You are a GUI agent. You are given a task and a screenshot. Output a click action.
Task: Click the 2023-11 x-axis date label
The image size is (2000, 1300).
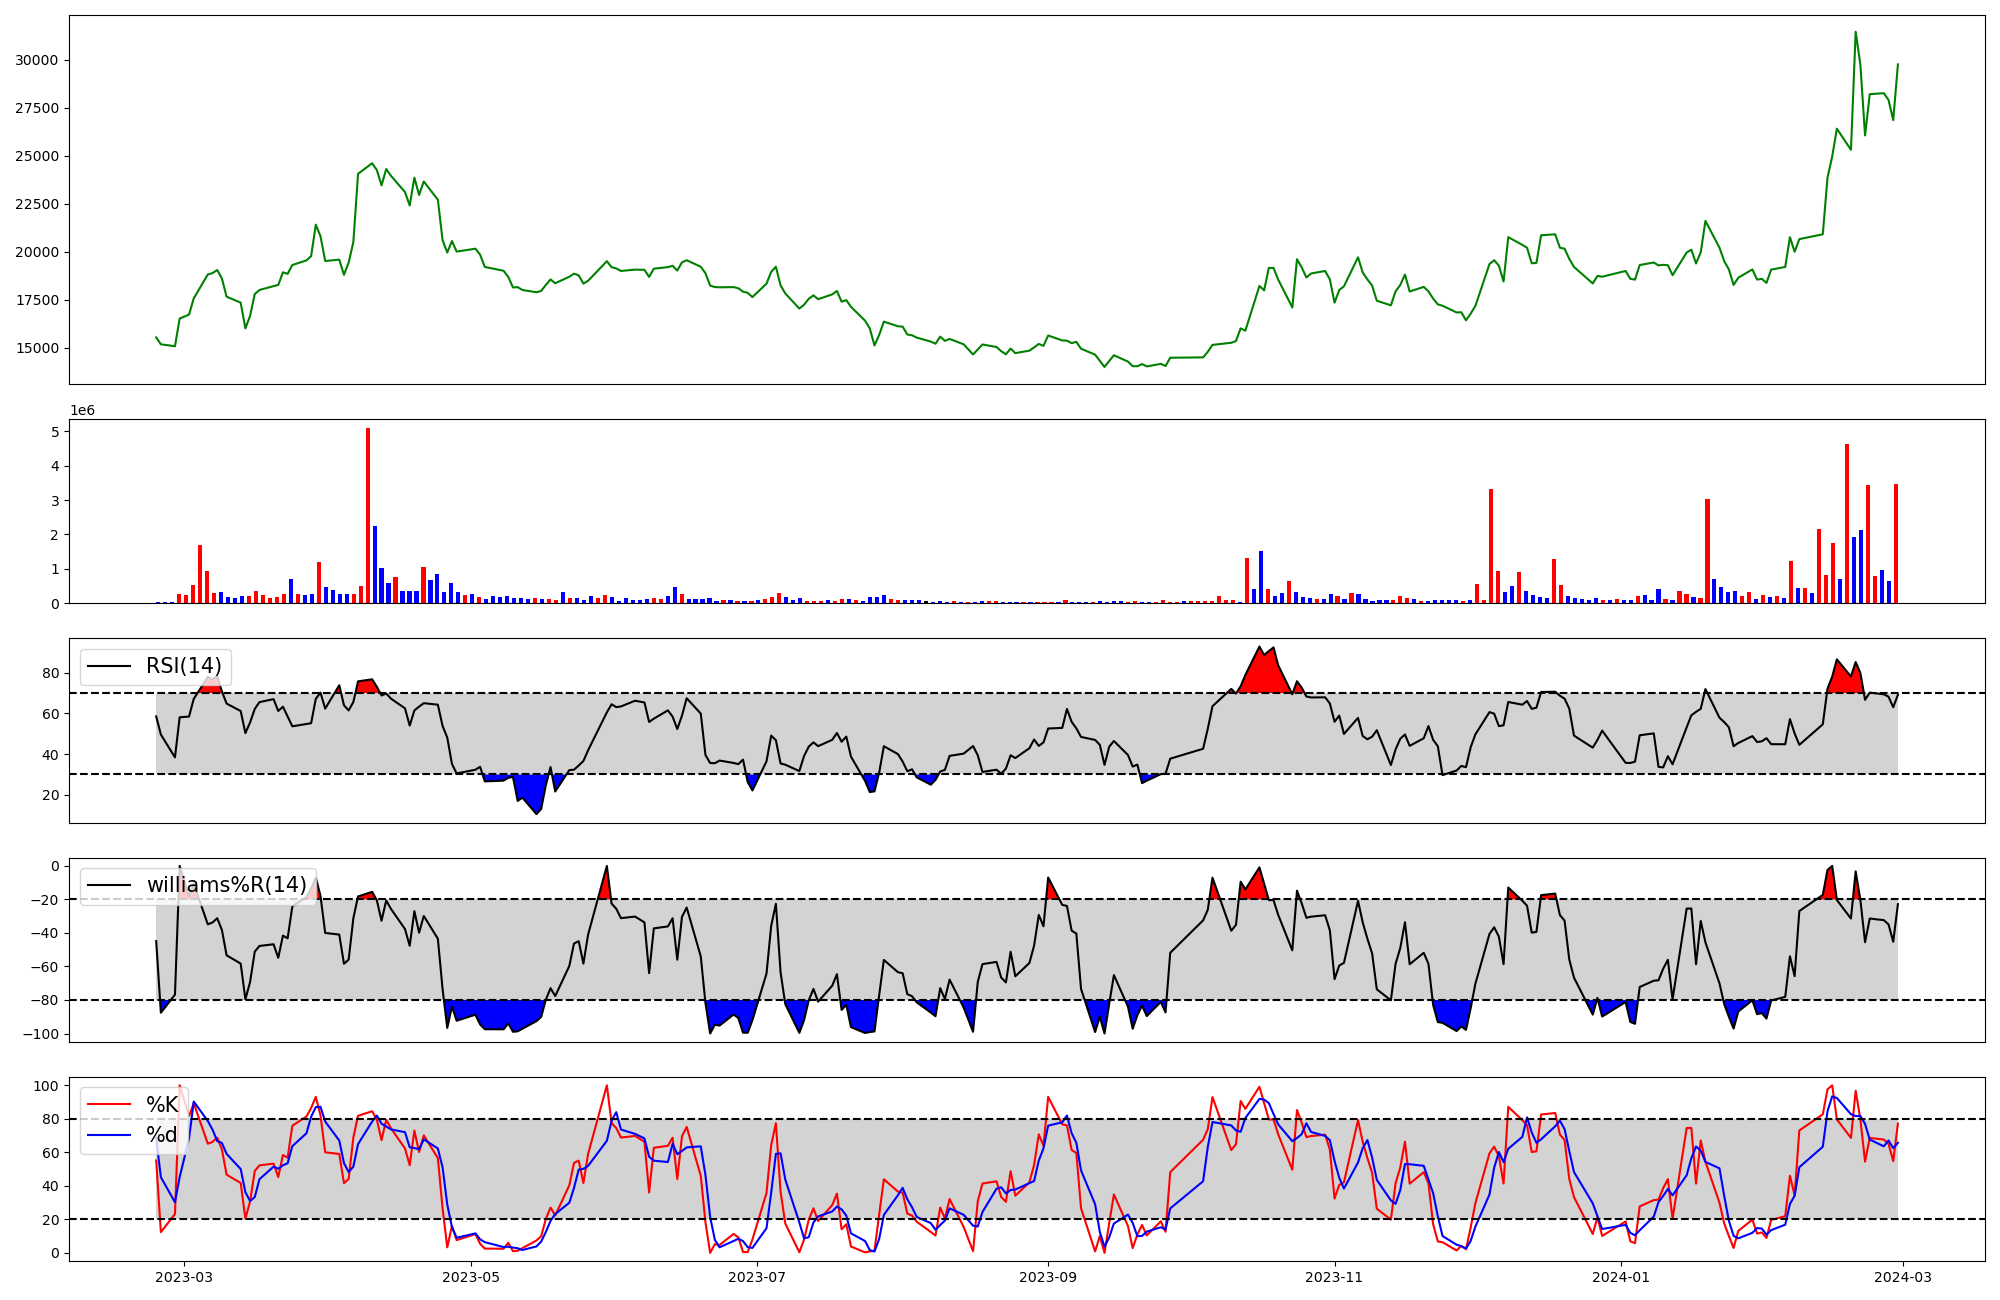(x=1335, y=1277)
